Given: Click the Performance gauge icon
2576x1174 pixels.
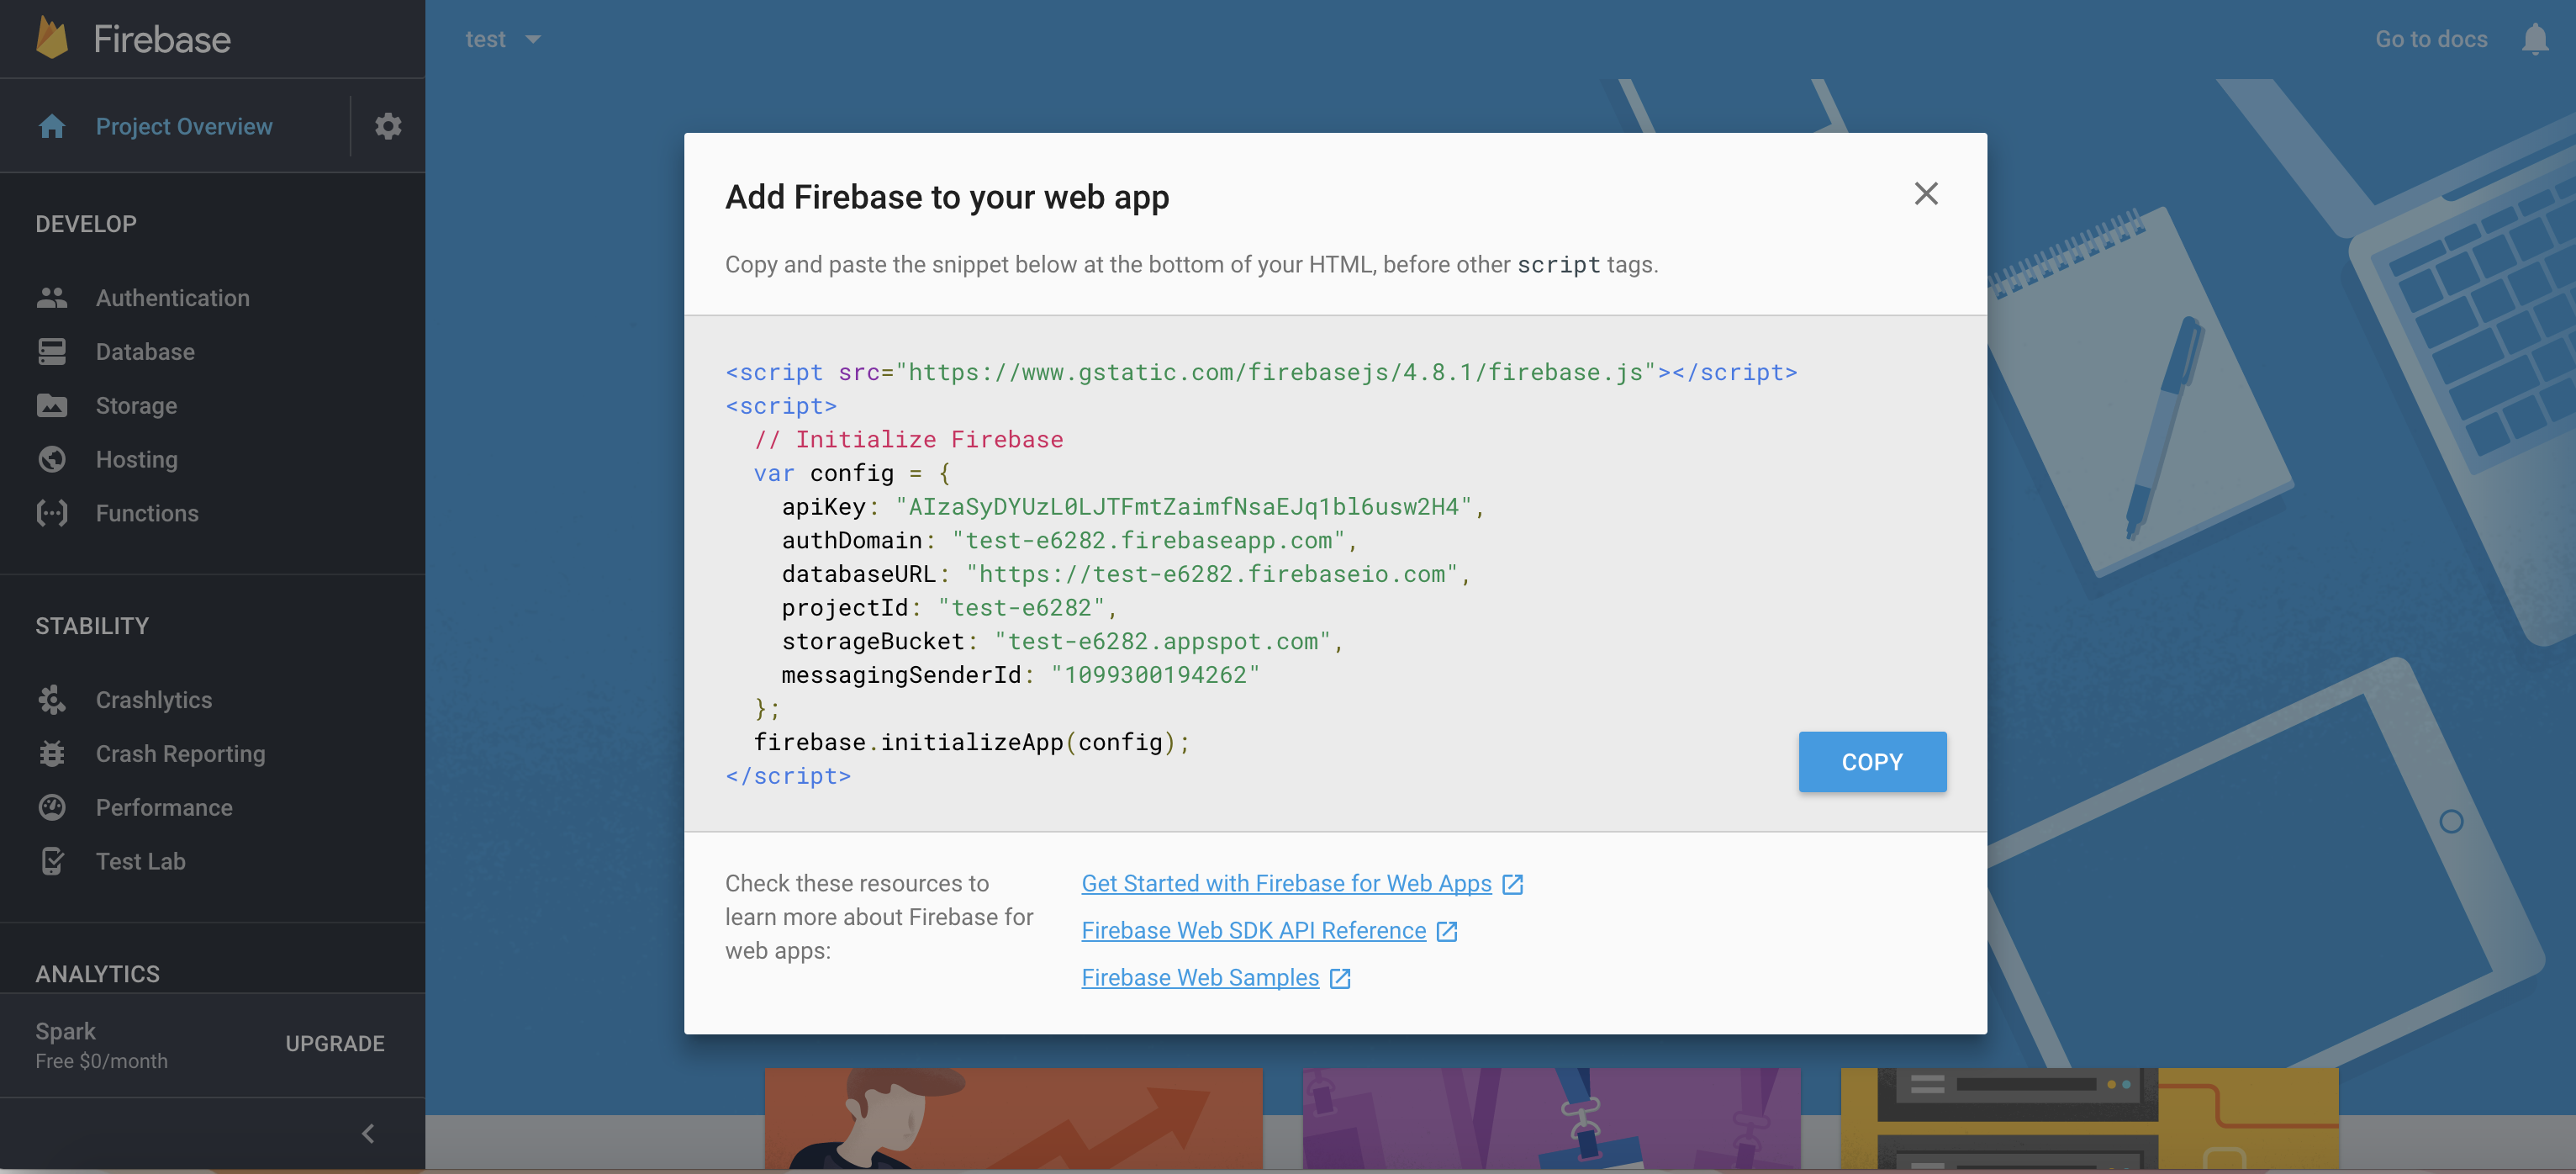Looking at the screenshot, I should coord(52,807).
